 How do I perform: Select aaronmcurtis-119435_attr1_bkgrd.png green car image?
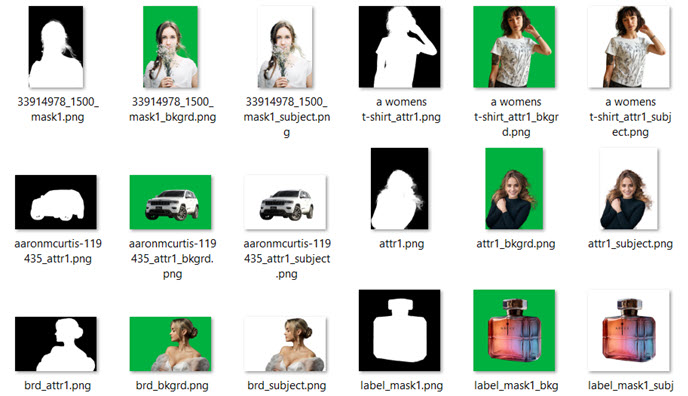170,202
